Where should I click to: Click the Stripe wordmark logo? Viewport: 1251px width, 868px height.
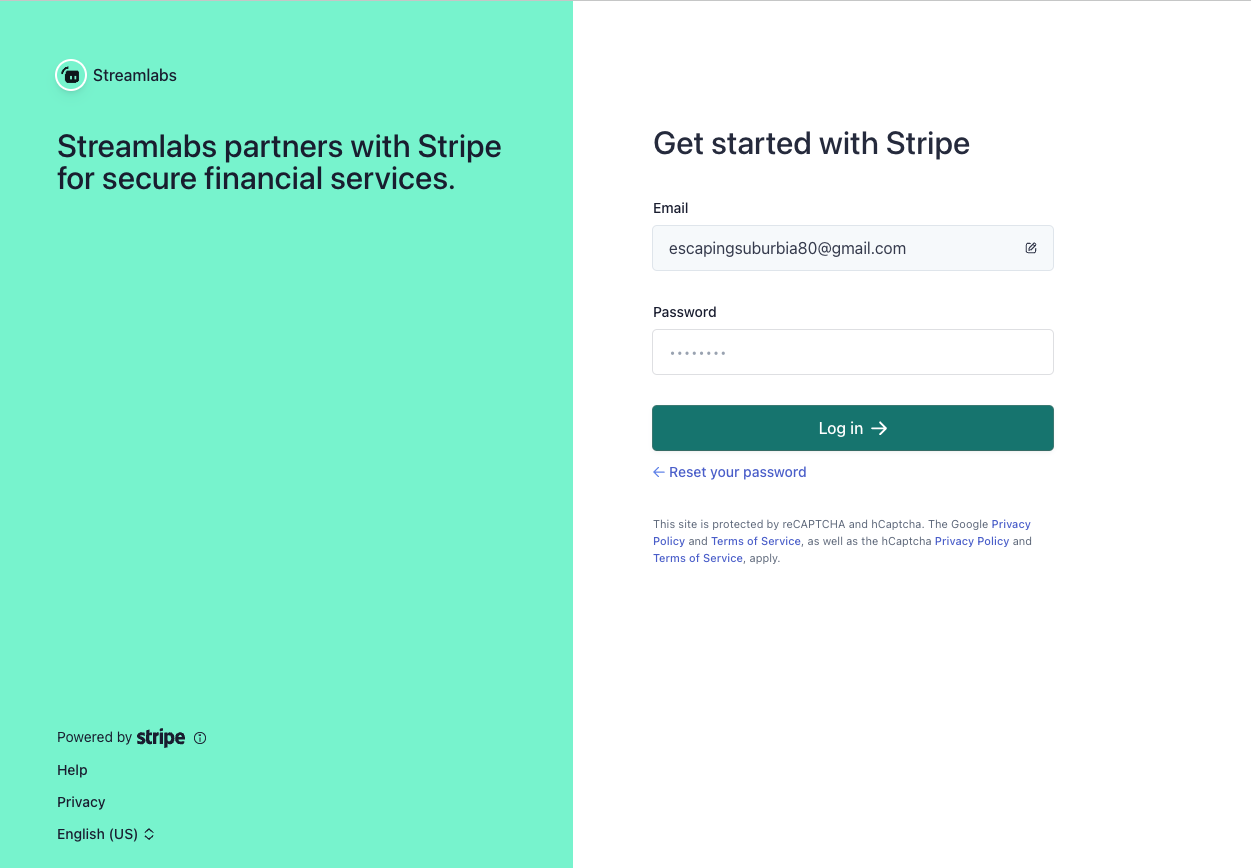161,738
